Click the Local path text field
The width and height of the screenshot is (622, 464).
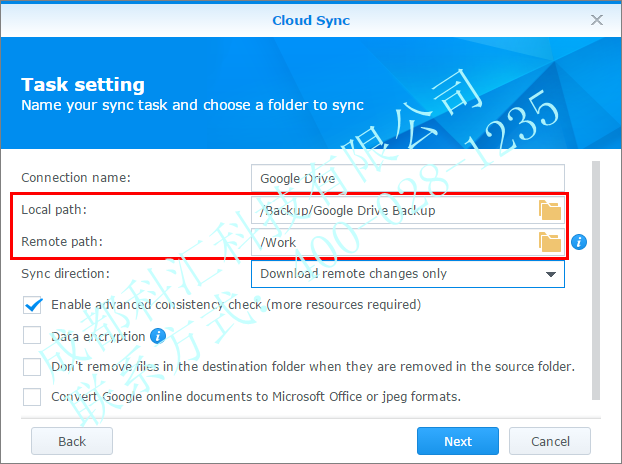(395, 210)
